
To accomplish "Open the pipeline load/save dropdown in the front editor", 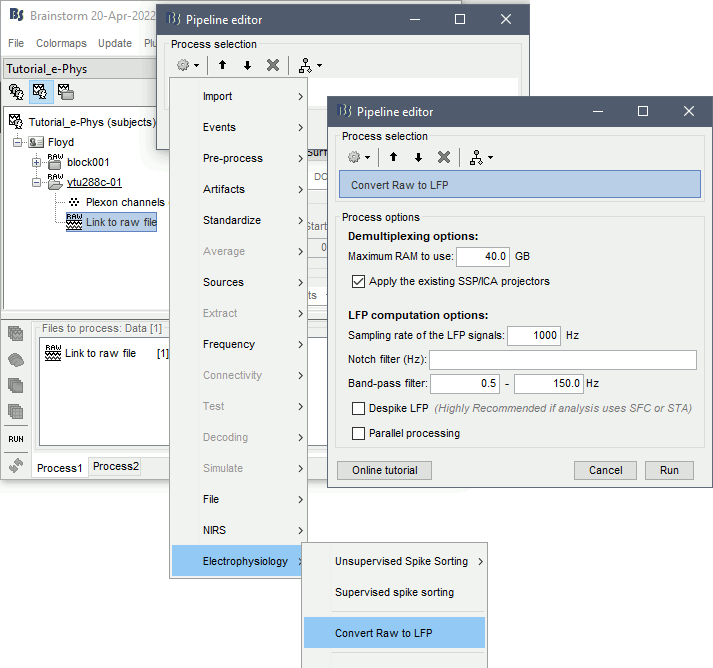I will (481, 157).
